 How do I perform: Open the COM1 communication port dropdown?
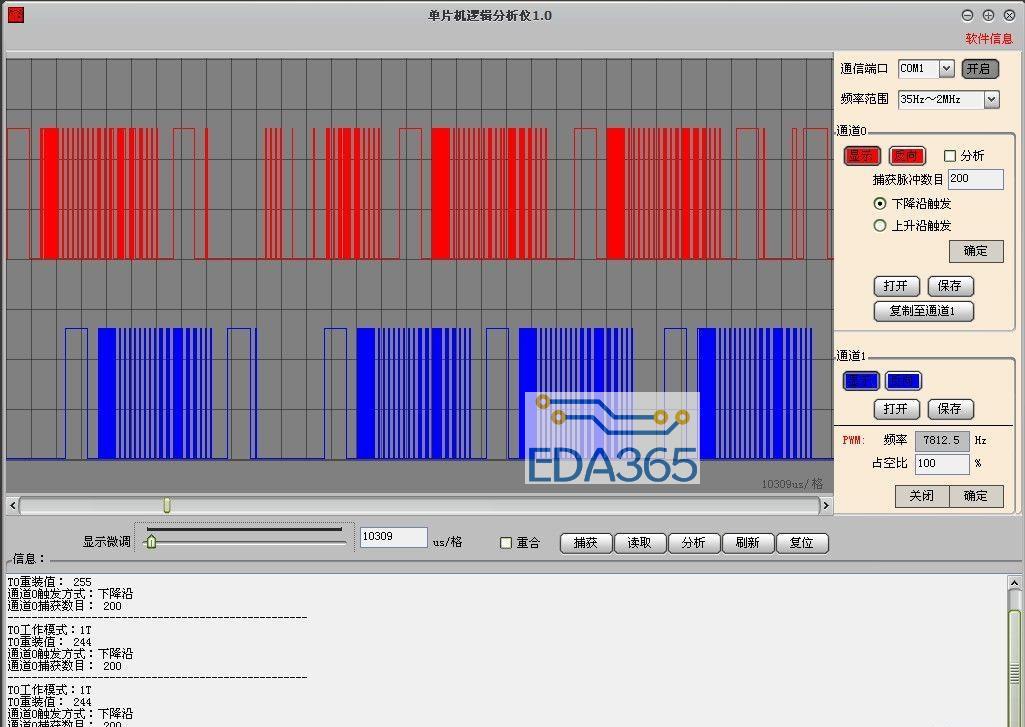tap(946, 68)
